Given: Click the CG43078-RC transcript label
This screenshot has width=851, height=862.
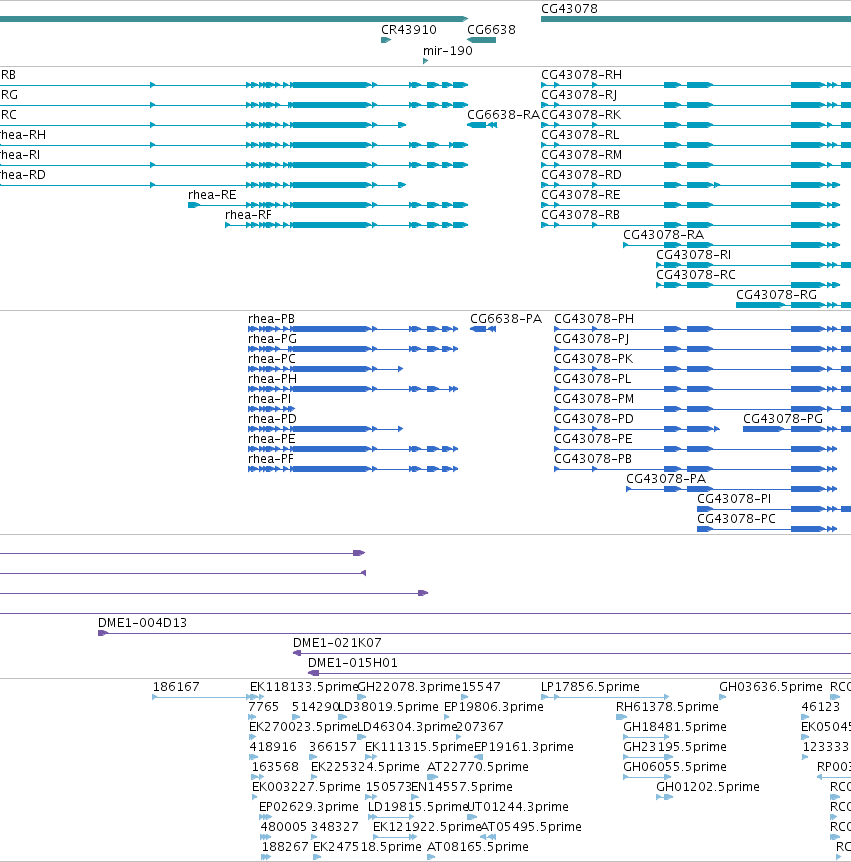Looking at the screenshot, I should click(x=695, y=275).
